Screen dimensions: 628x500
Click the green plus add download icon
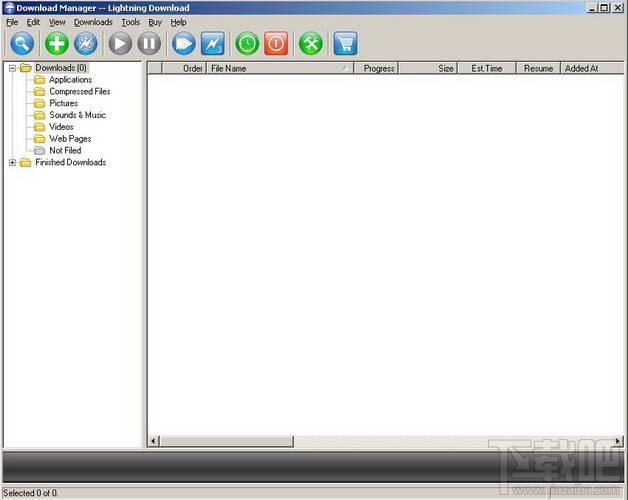point(56,43)
